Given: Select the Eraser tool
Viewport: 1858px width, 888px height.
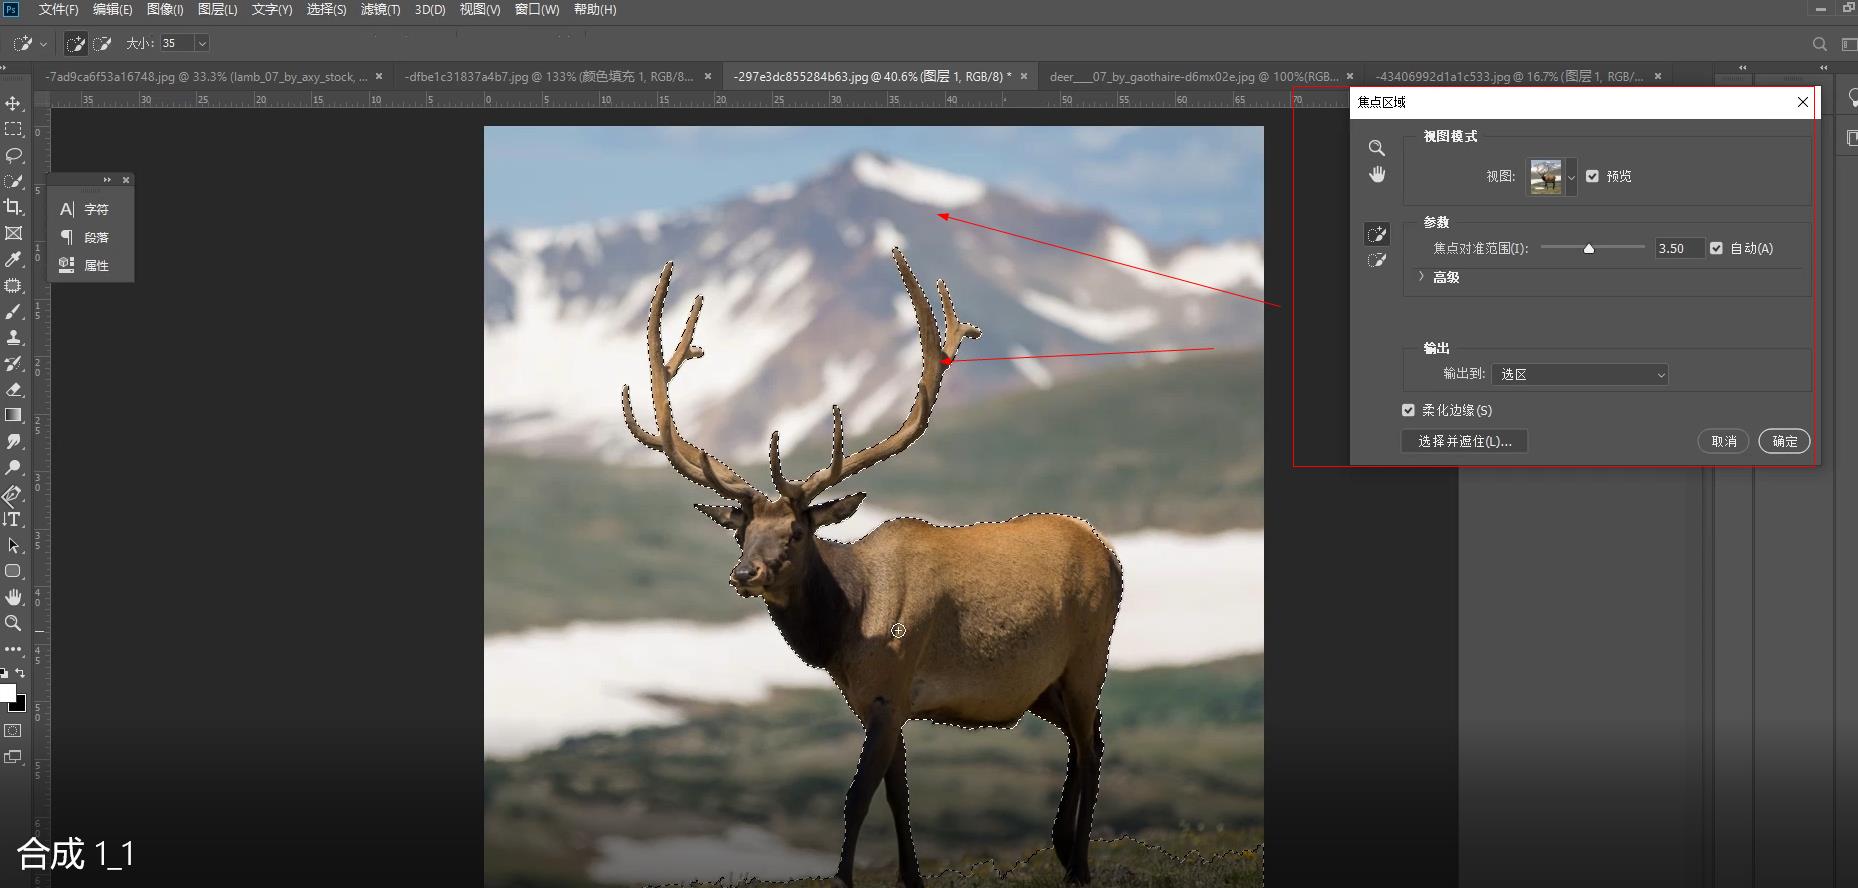Looking at the screenshot, I should point(13,390).
